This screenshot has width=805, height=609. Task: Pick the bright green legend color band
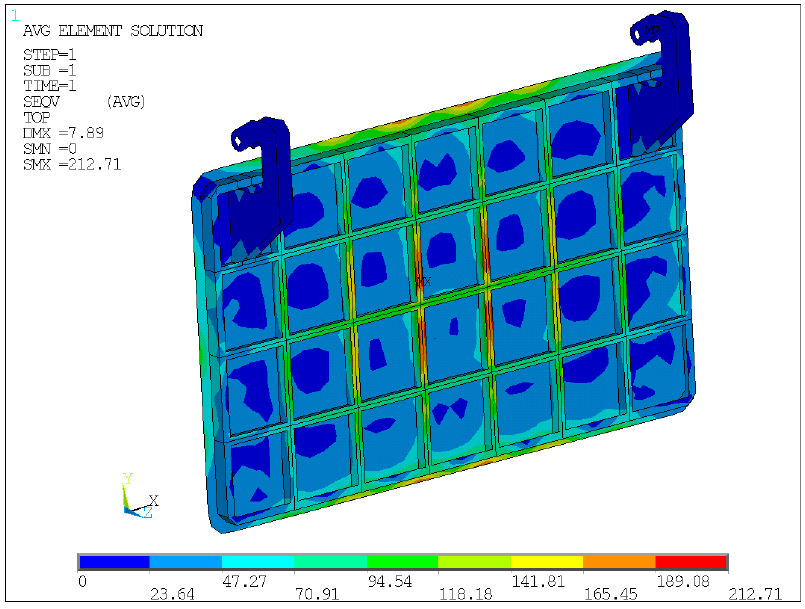click(403, 562)
